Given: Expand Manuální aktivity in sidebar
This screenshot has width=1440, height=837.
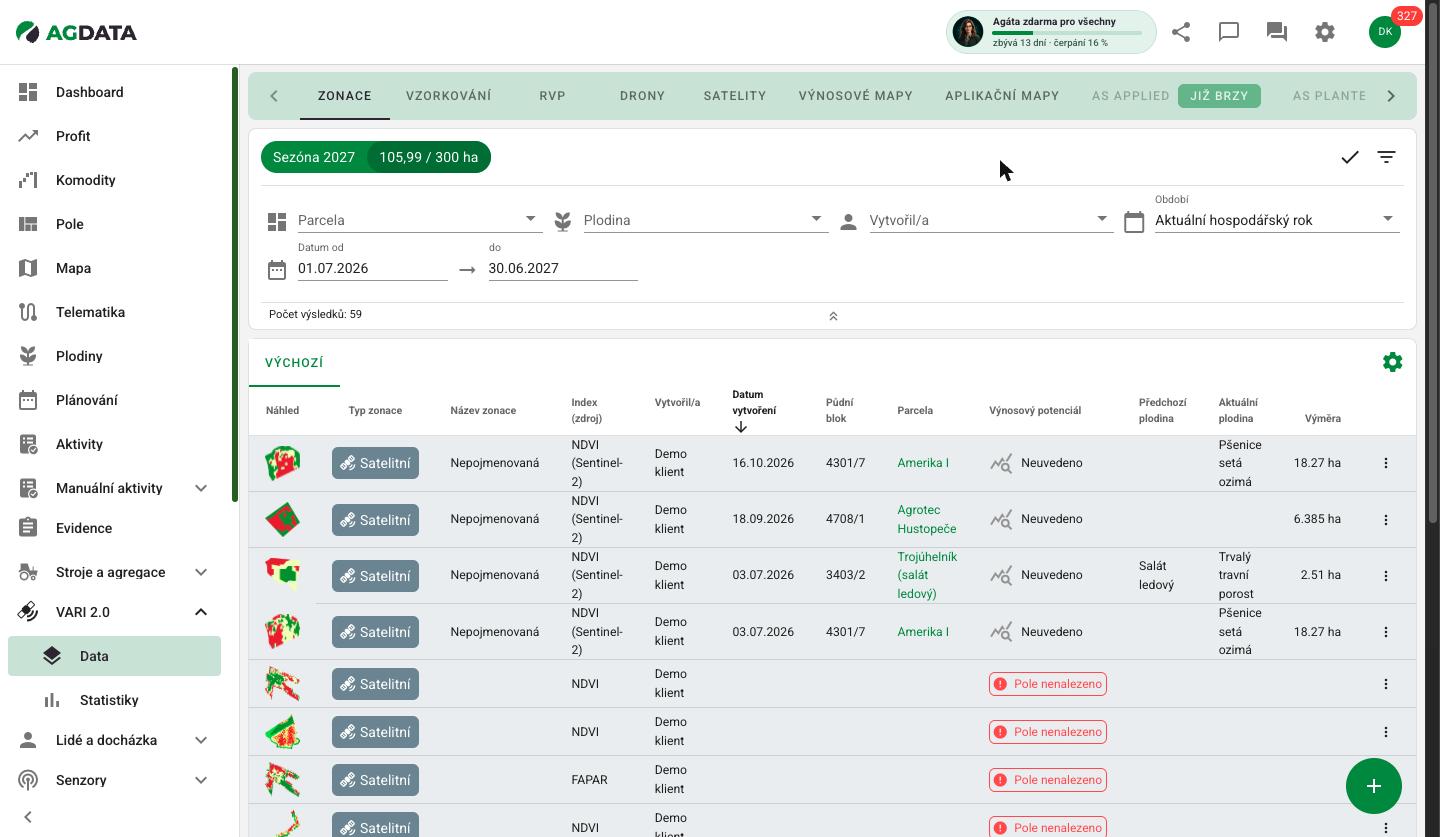Looking at the screenshot, I should (x=201, y=488).
